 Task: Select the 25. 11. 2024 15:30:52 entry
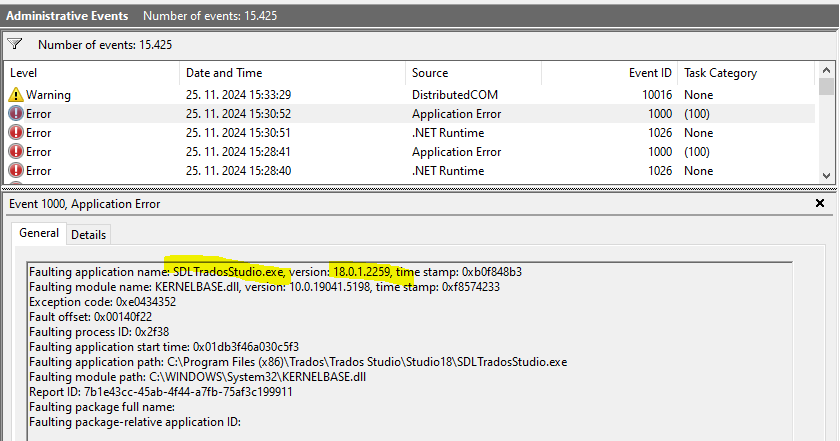[410, 114]
